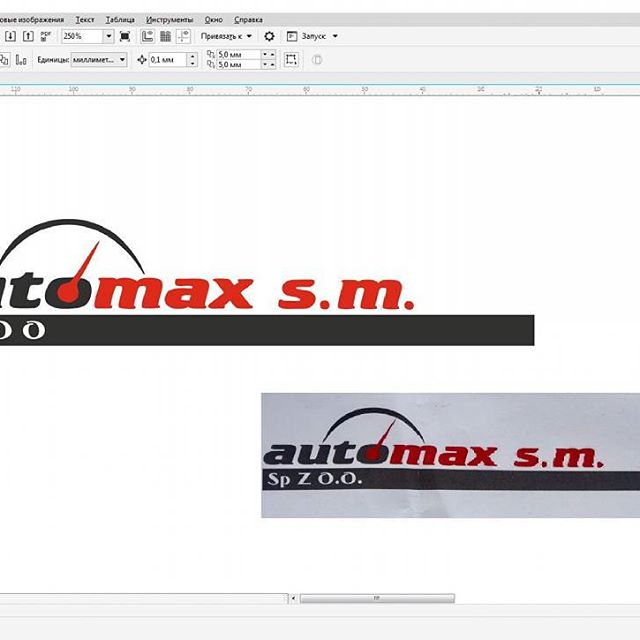Open the растровые изображения menu

32,20
